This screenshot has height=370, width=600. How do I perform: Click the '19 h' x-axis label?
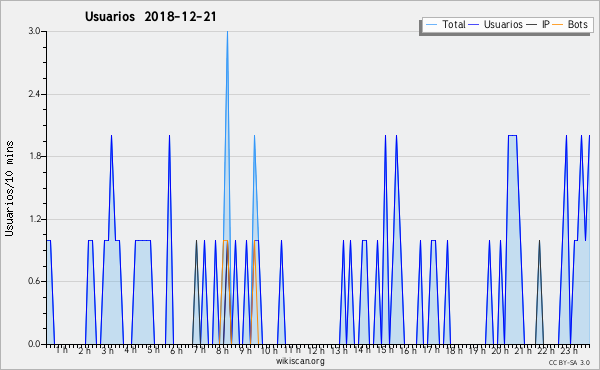(x=477, y=350)
